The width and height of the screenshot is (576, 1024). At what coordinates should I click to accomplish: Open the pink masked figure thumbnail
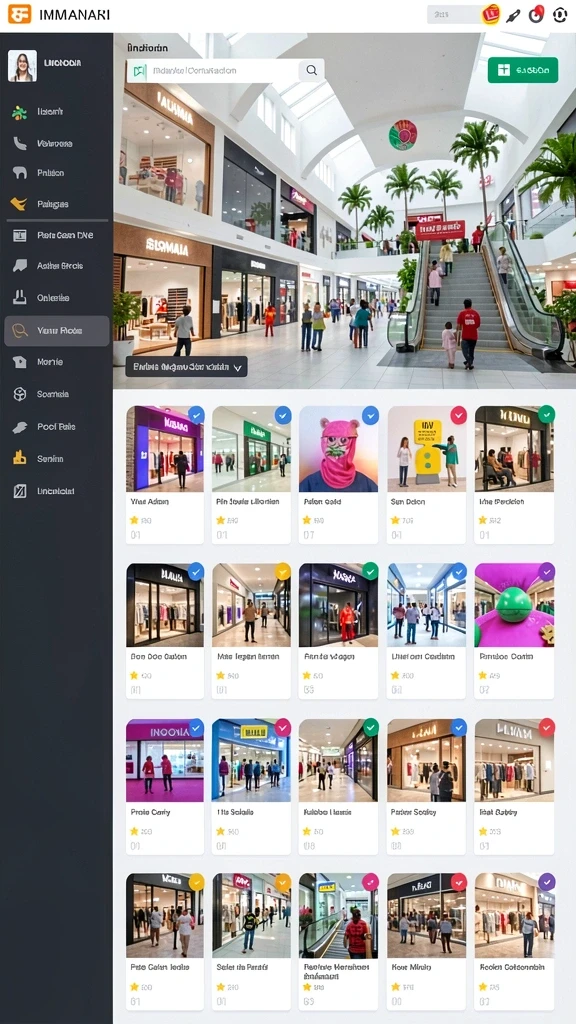pos(338,449)
